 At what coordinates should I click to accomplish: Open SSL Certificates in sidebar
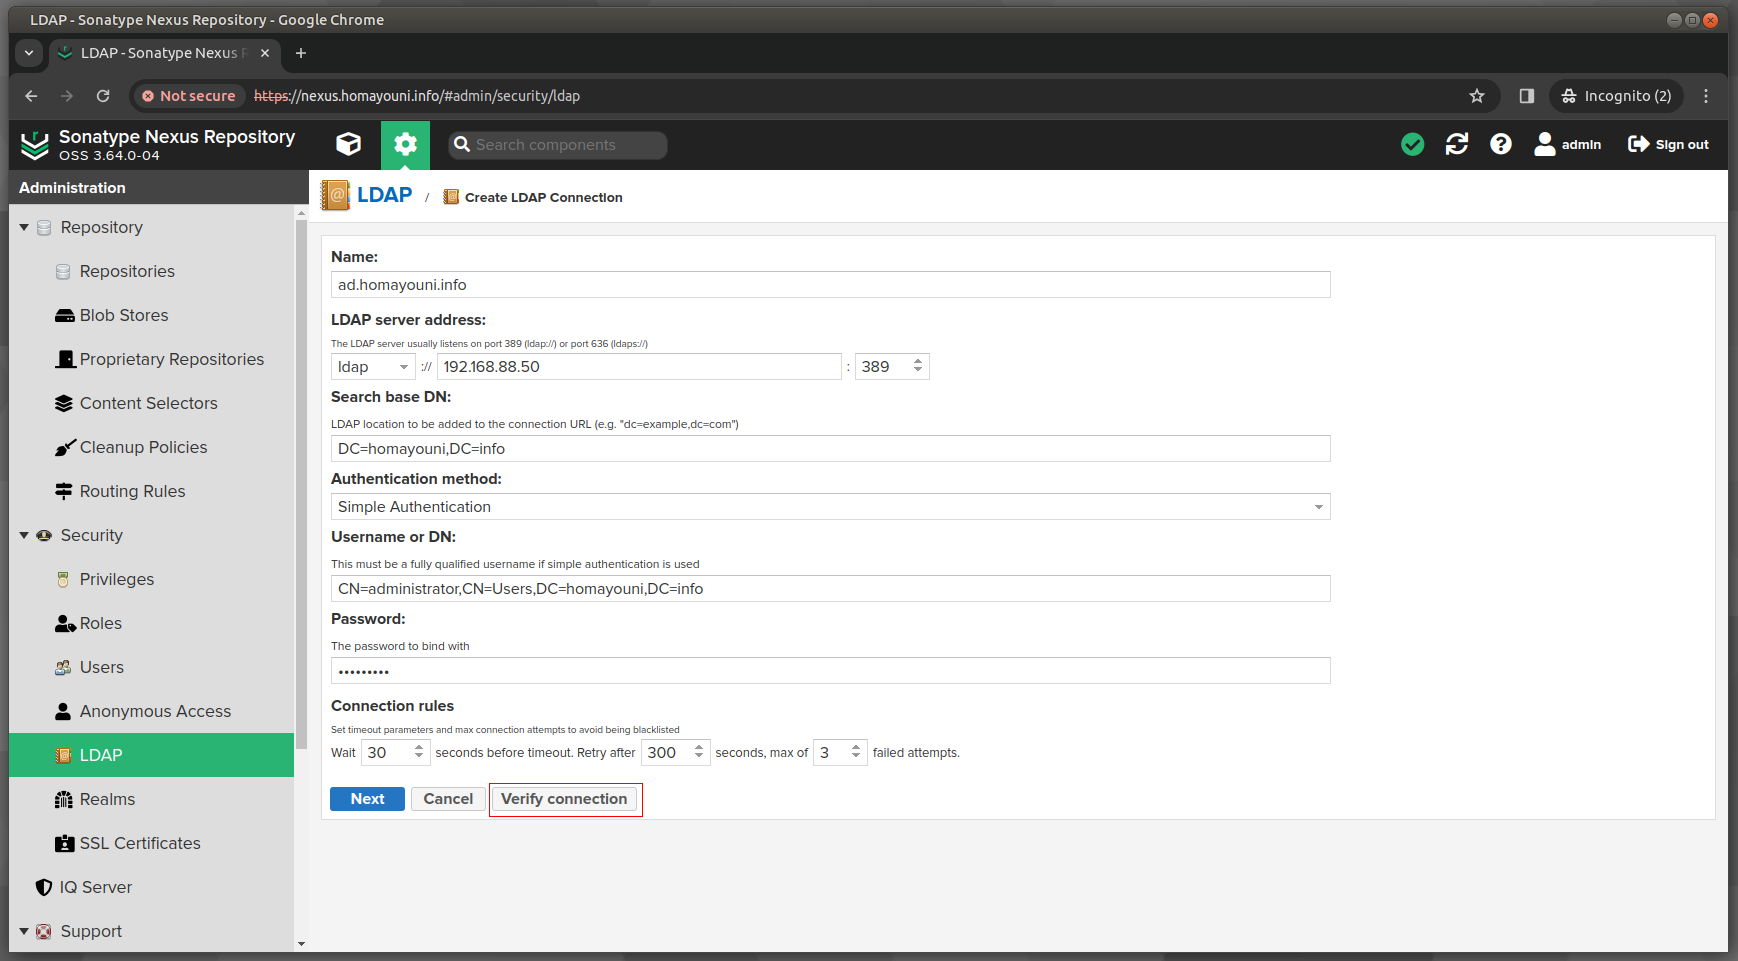pyautogui.click(x=140, y=843)
